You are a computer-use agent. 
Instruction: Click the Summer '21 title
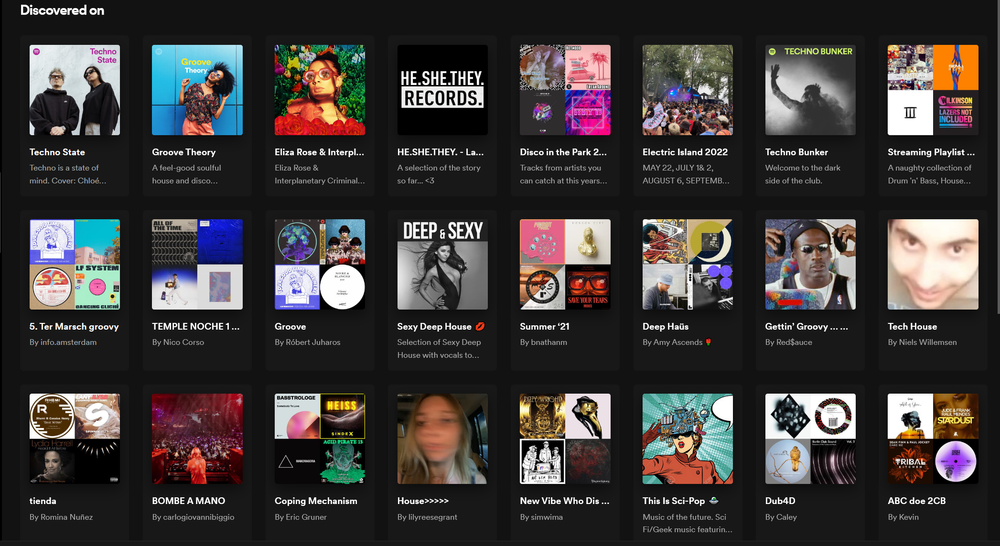545,327
